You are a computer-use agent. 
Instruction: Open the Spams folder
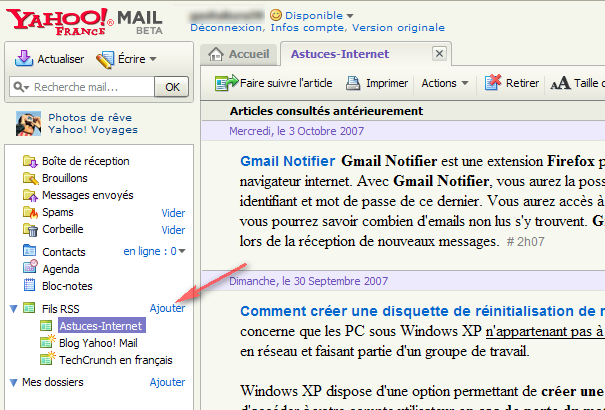(58, 213)
